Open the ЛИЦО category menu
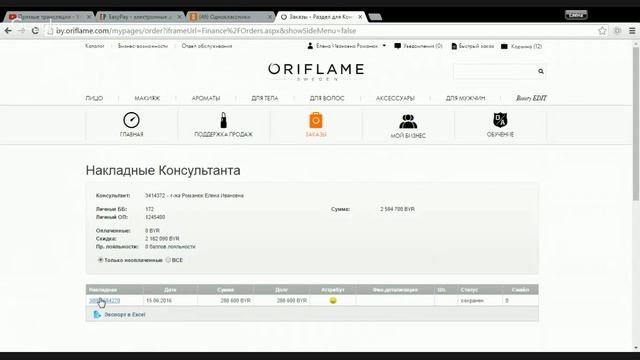This screenshot has width=640, height=360. (x=94, y=98)
